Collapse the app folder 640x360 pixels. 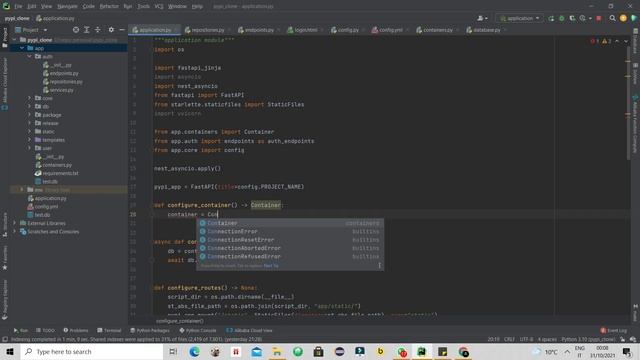click(x=22, y=48)
